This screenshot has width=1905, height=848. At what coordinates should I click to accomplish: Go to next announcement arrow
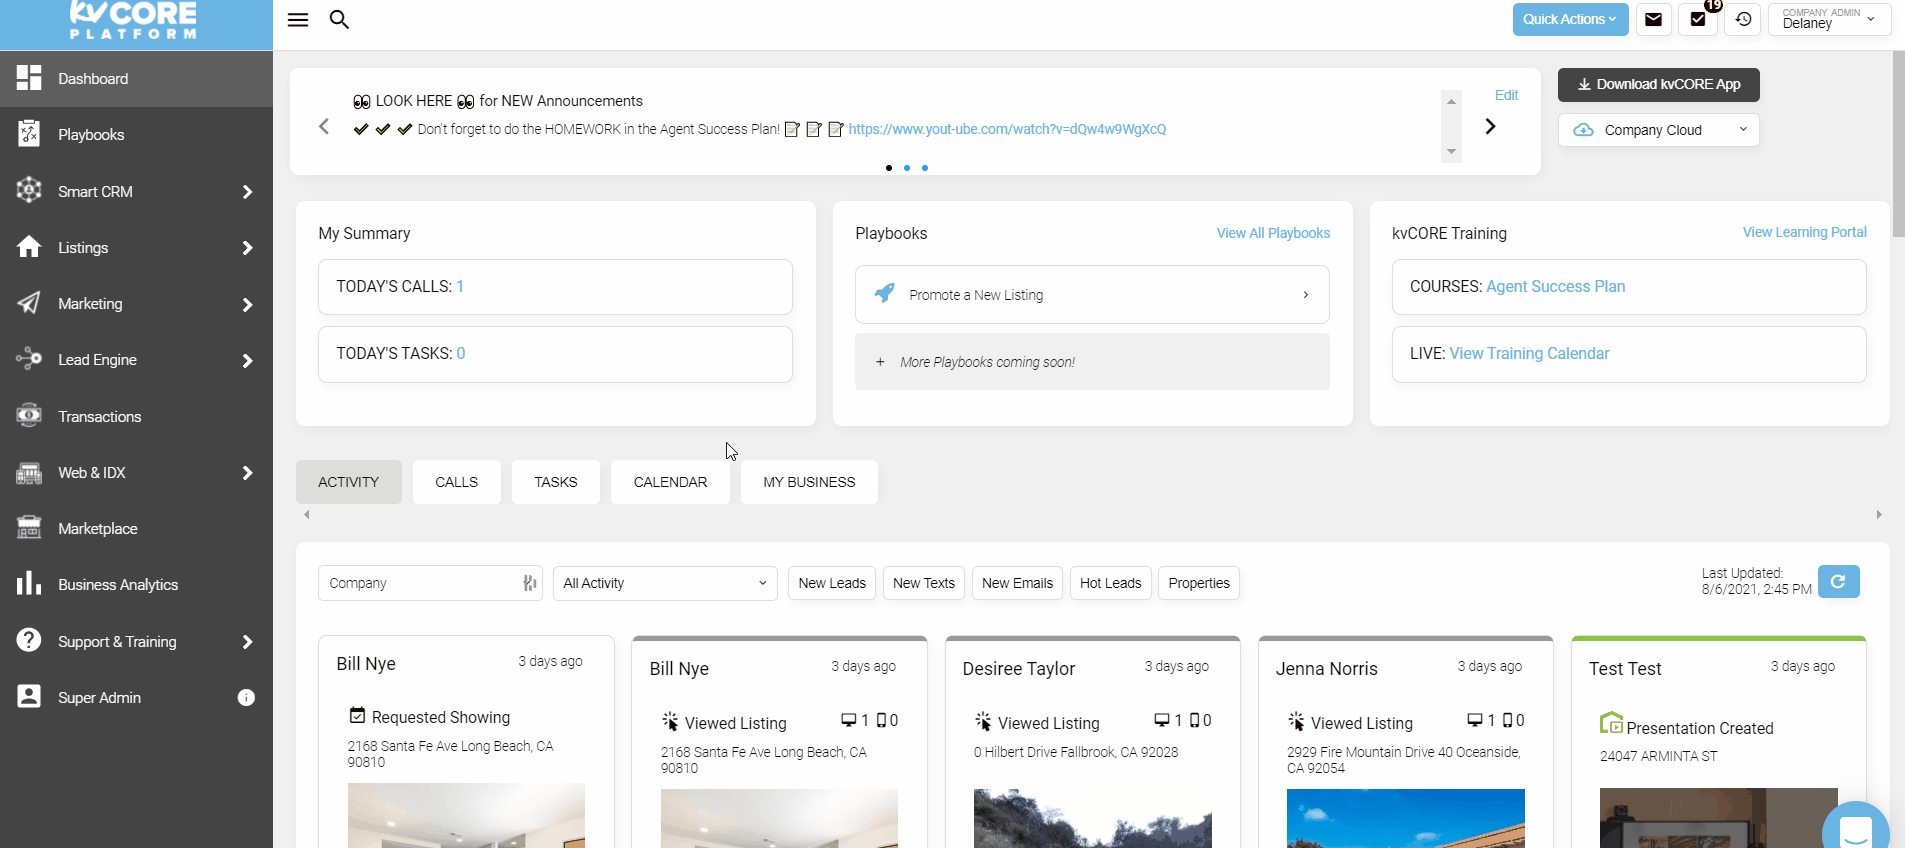click(x=1490, y=127)
